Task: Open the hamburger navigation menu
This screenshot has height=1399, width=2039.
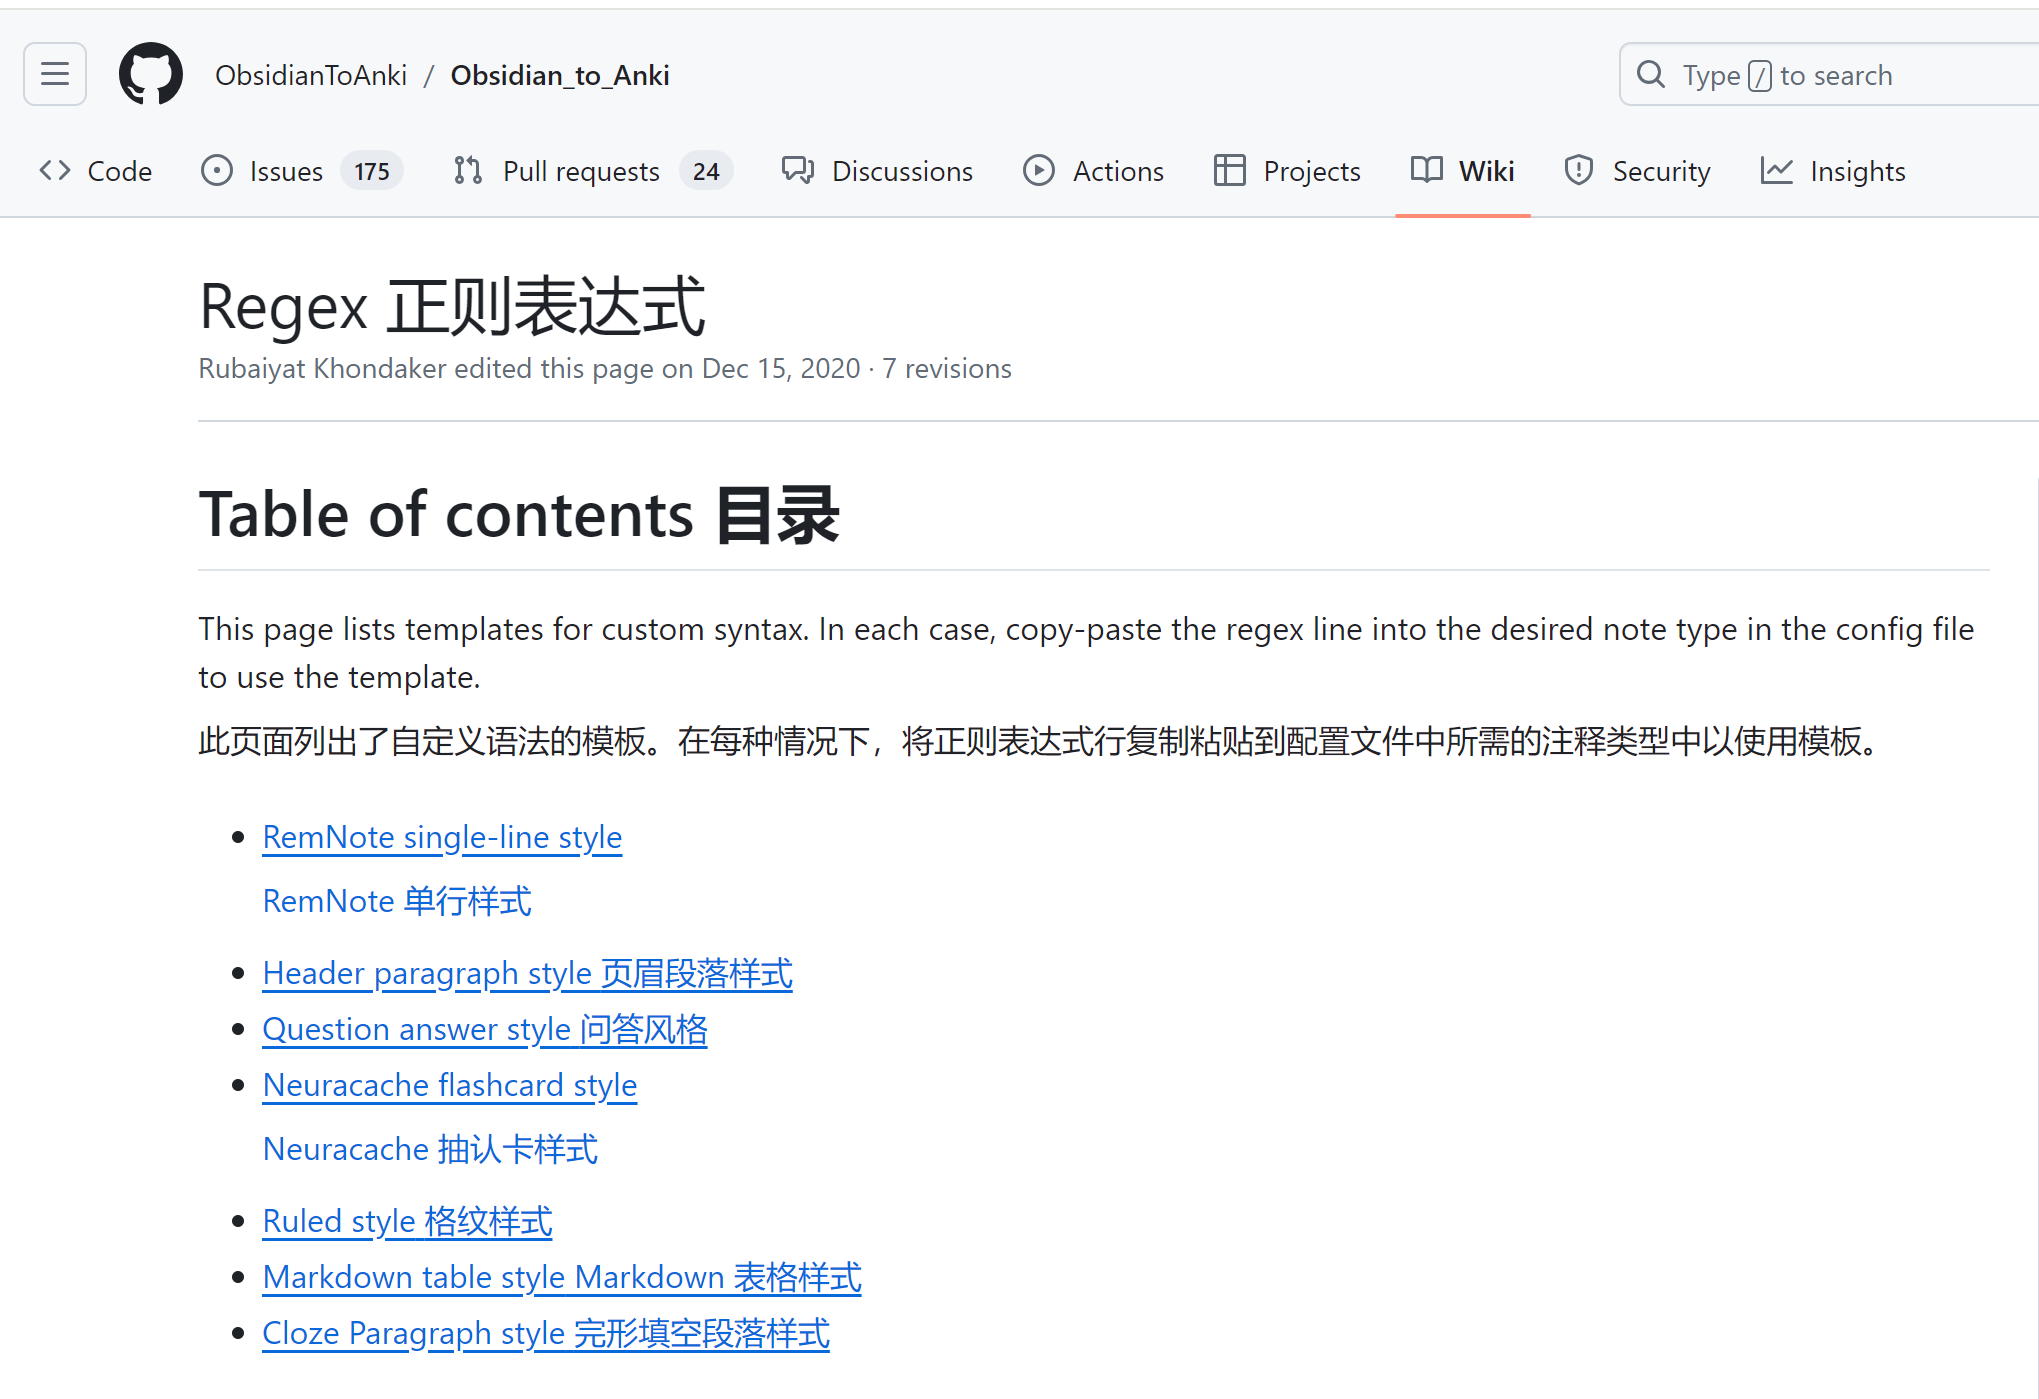Action: [55, 74]
